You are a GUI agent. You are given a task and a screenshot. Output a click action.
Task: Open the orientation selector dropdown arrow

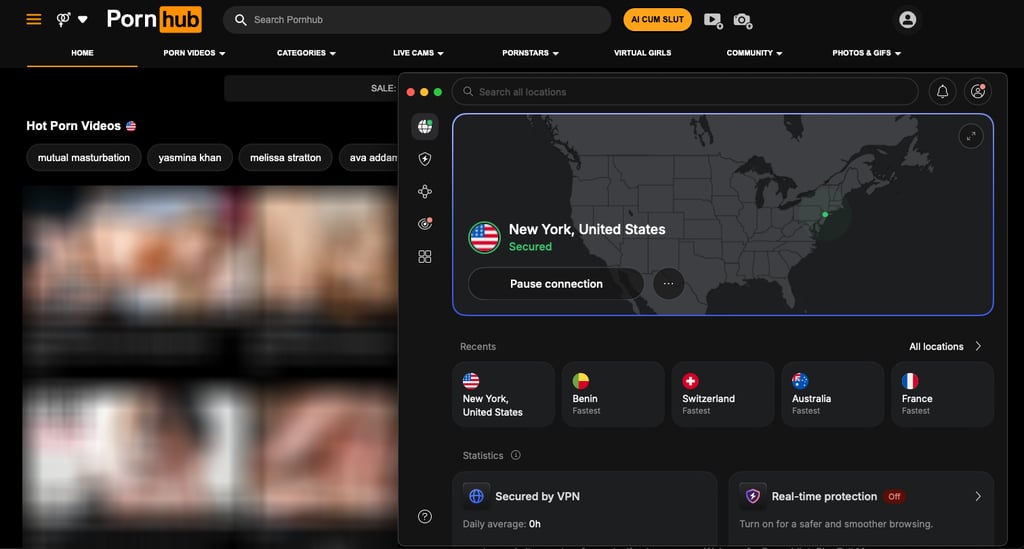[83, 20]
